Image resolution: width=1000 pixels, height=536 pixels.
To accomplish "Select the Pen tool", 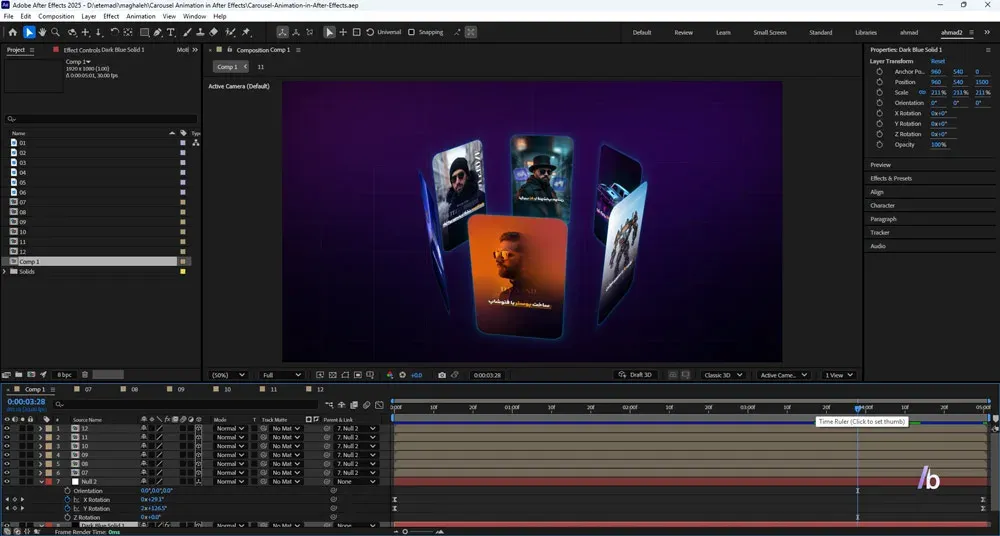I will pos(158,32).
